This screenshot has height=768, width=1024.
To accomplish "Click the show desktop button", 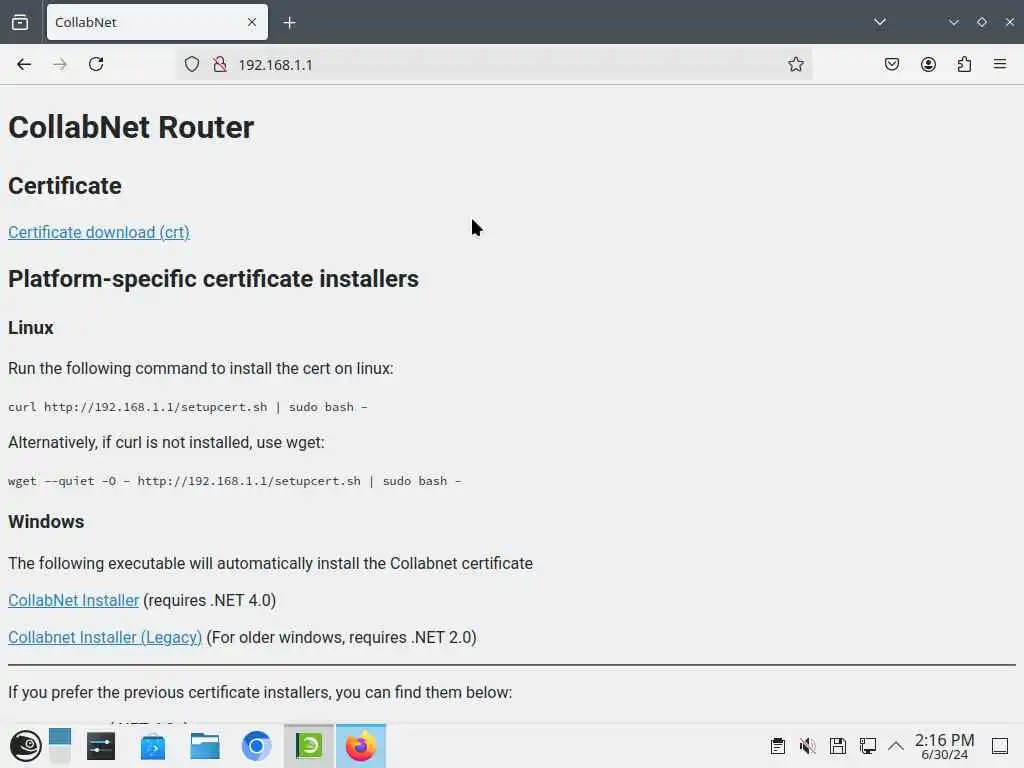I will [1000, 746].
